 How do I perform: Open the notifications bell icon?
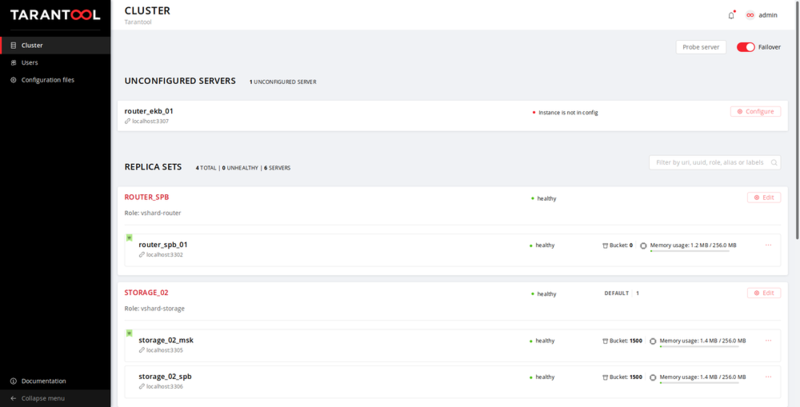732,15
